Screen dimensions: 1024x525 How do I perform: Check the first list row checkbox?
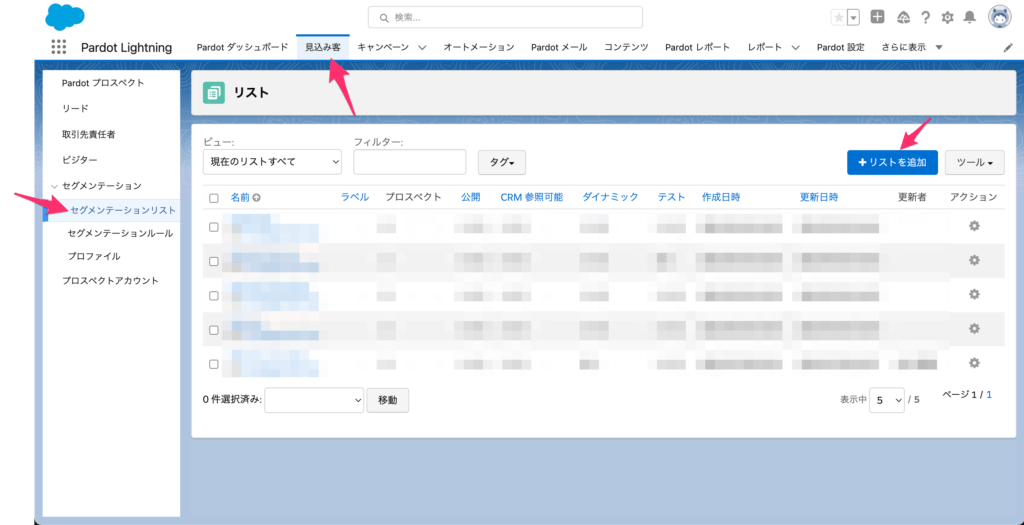[x=214, y=227]
